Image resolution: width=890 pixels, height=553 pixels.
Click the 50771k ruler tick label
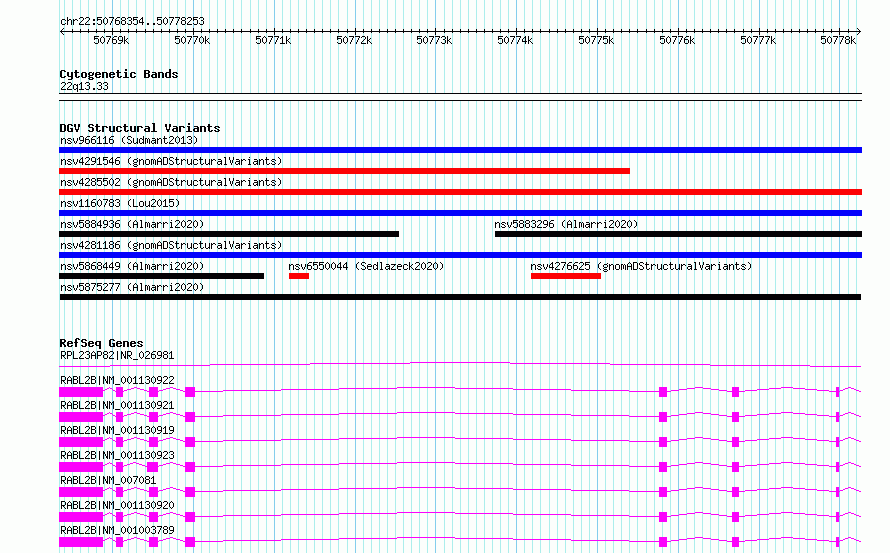pyautogui.click(x=273, y=40)
